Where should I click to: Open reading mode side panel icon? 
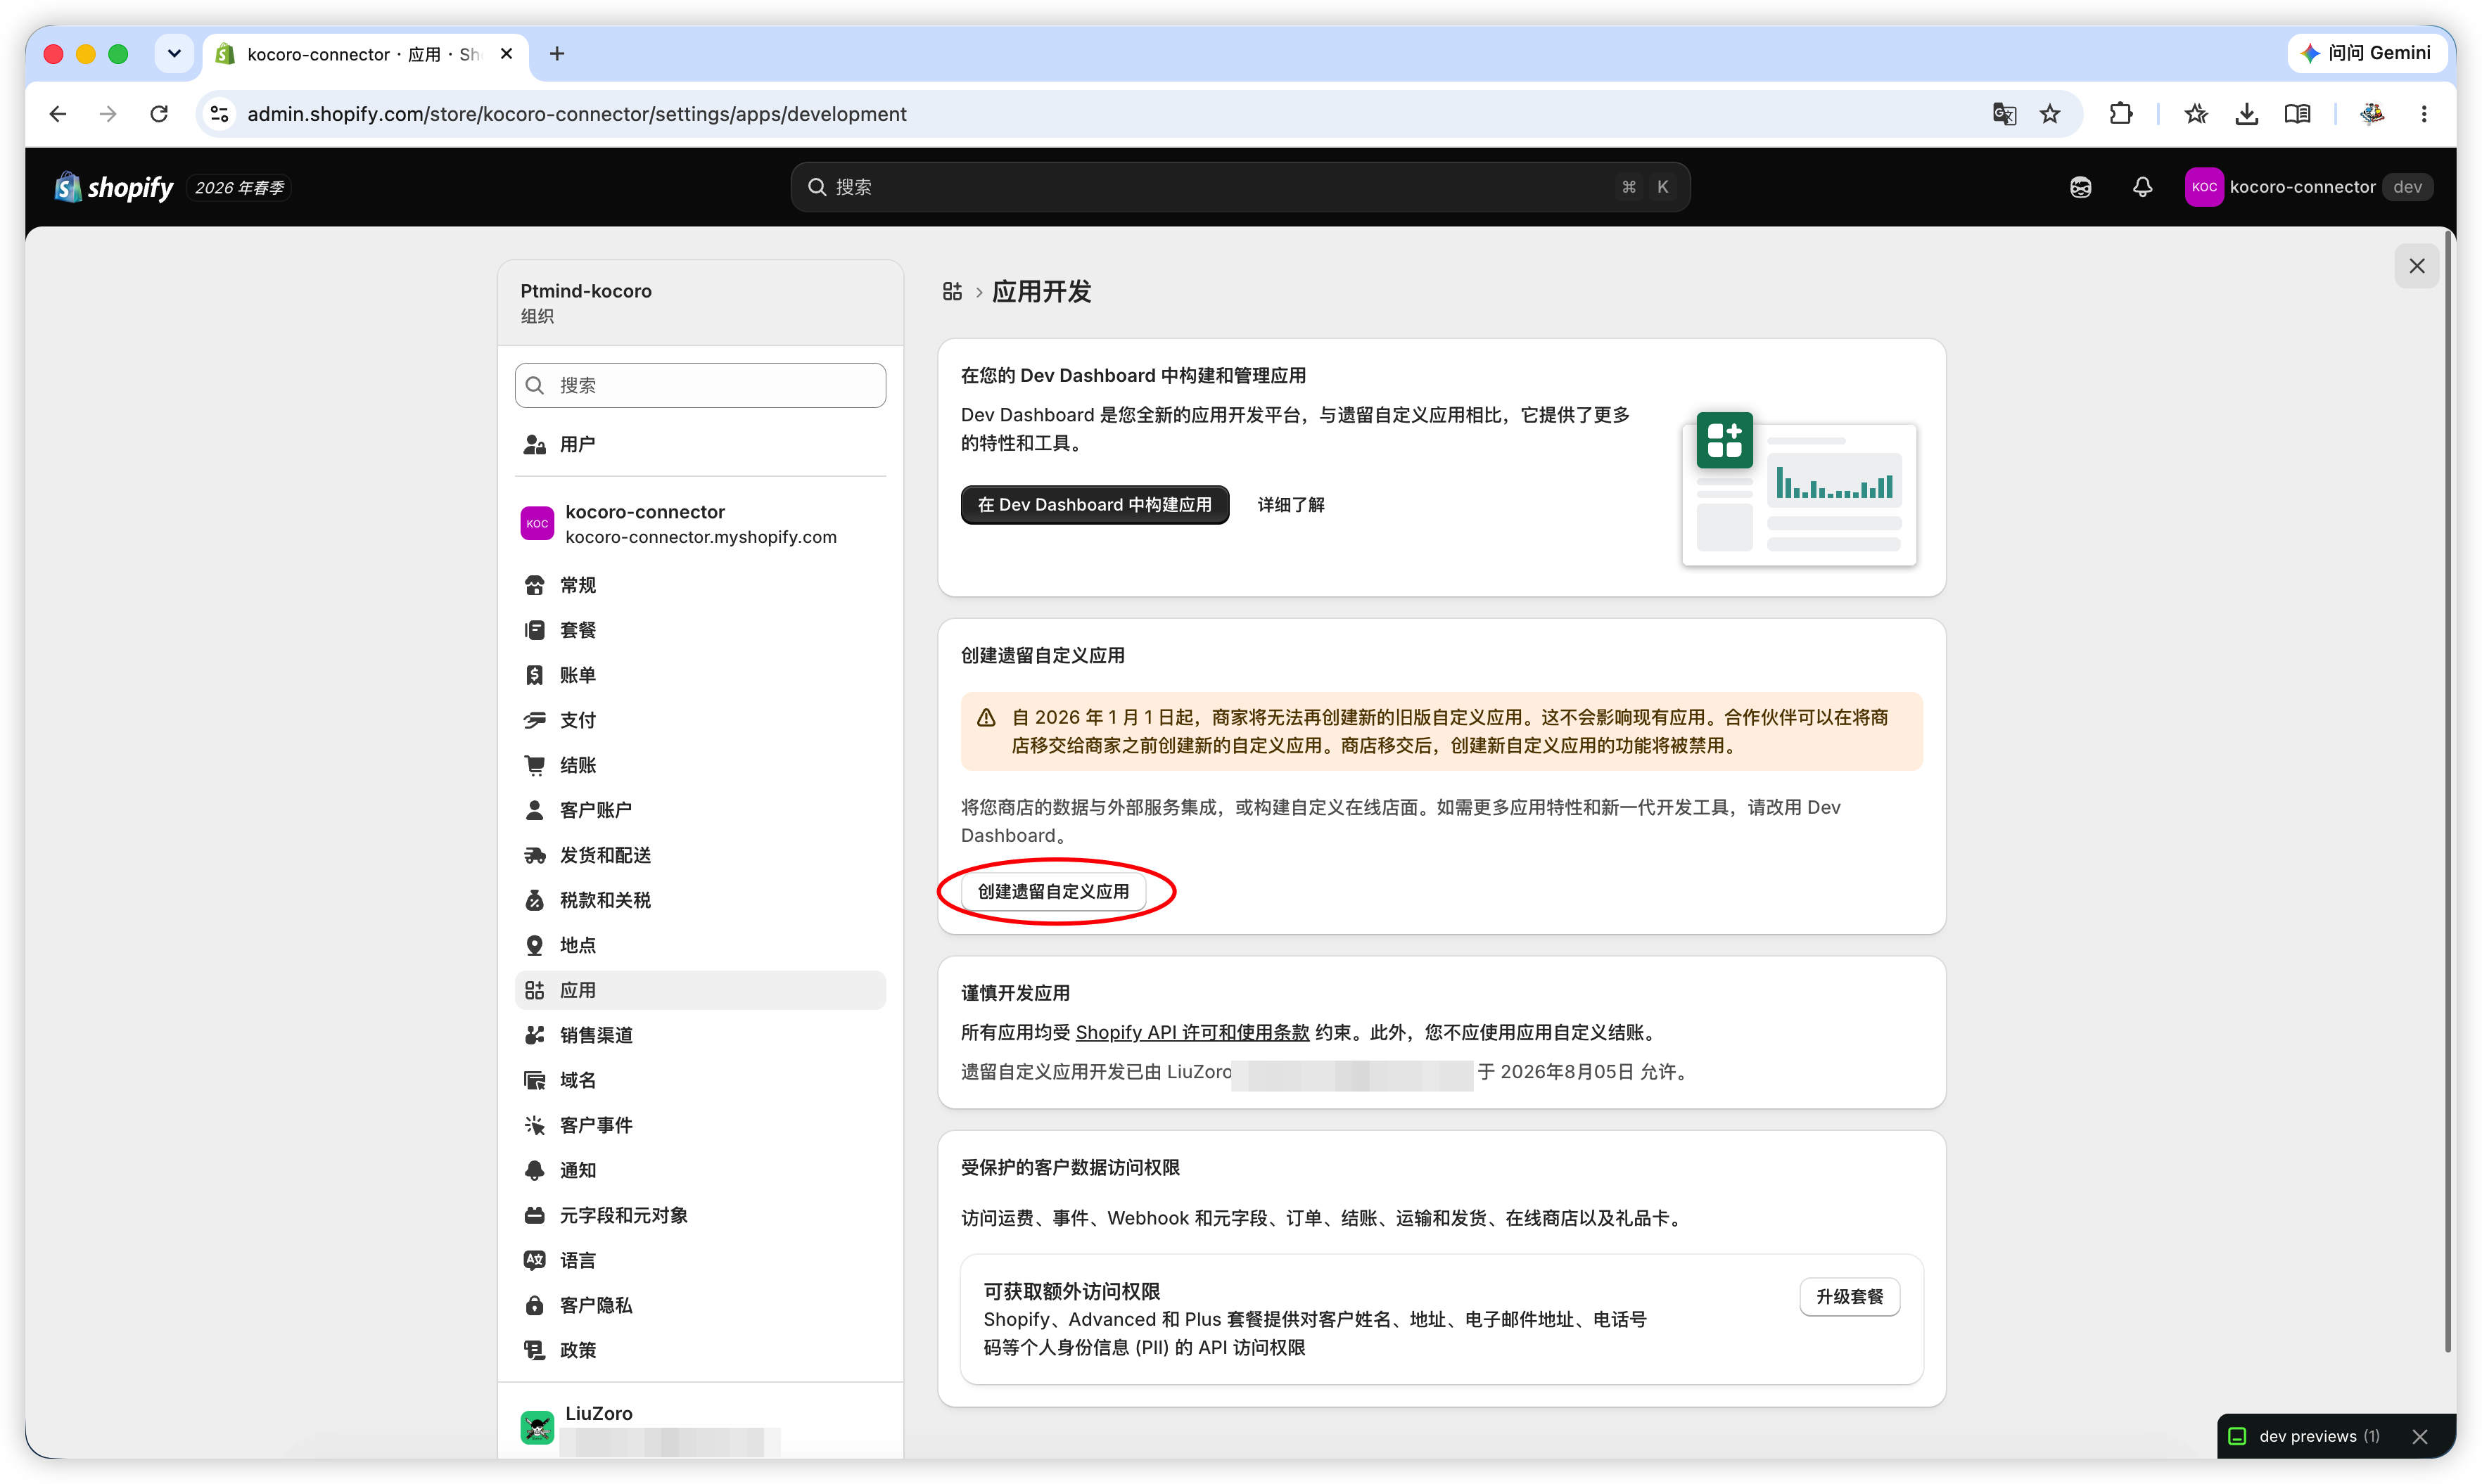[2297, 114]
